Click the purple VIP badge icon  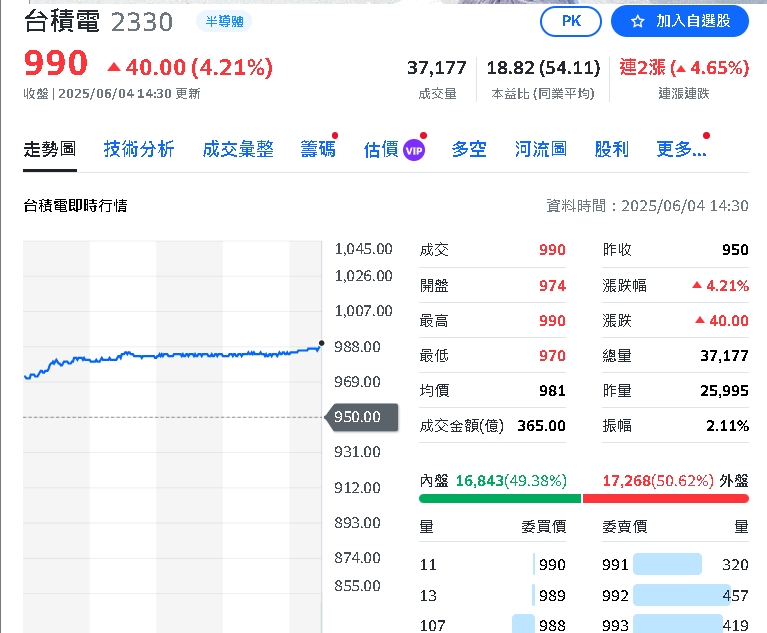[414, 150]
